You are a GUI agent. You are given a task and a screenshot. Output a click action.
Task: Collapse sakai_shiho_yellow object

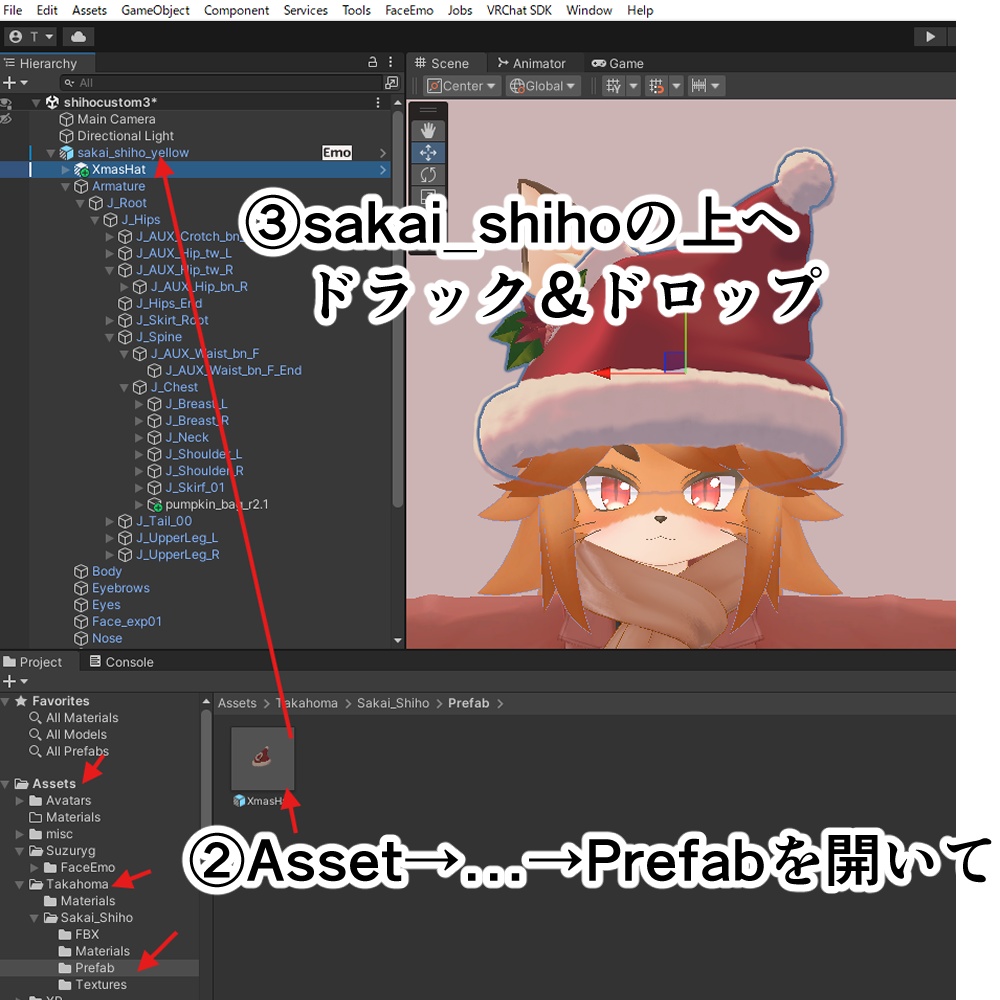51,152
